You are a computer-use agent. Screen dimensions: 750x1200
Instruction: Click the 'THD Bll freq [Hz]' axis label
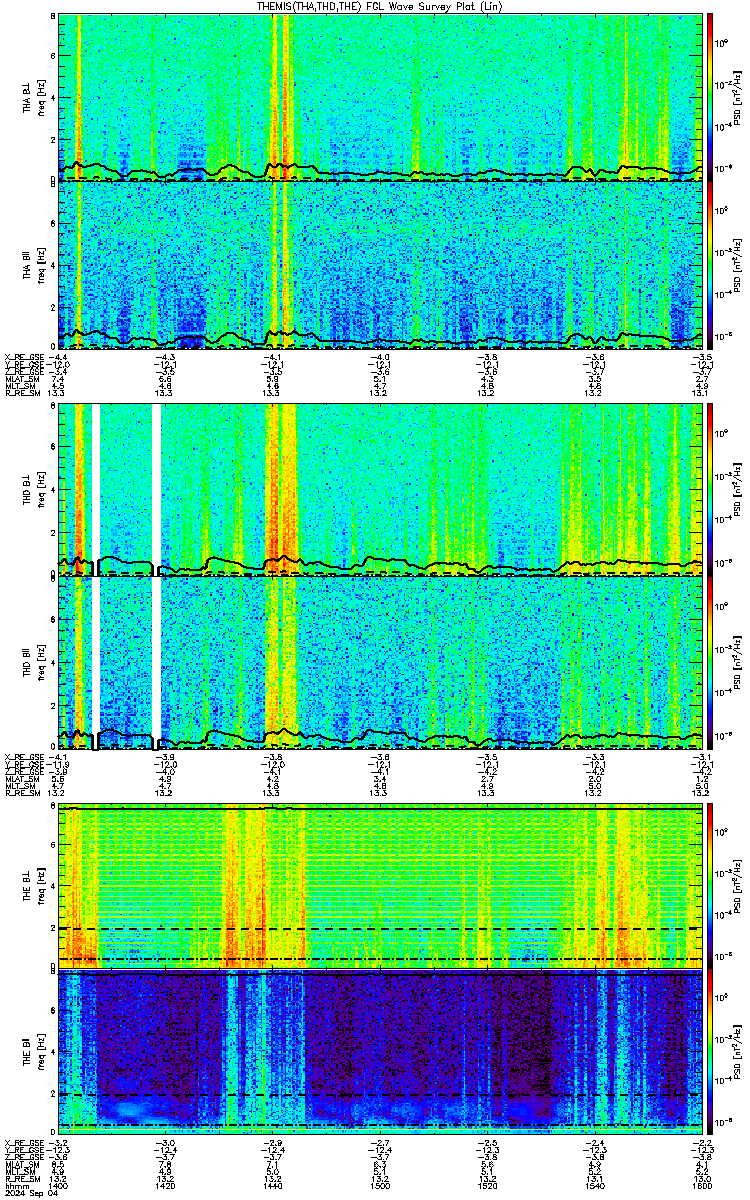coord(34,664)
